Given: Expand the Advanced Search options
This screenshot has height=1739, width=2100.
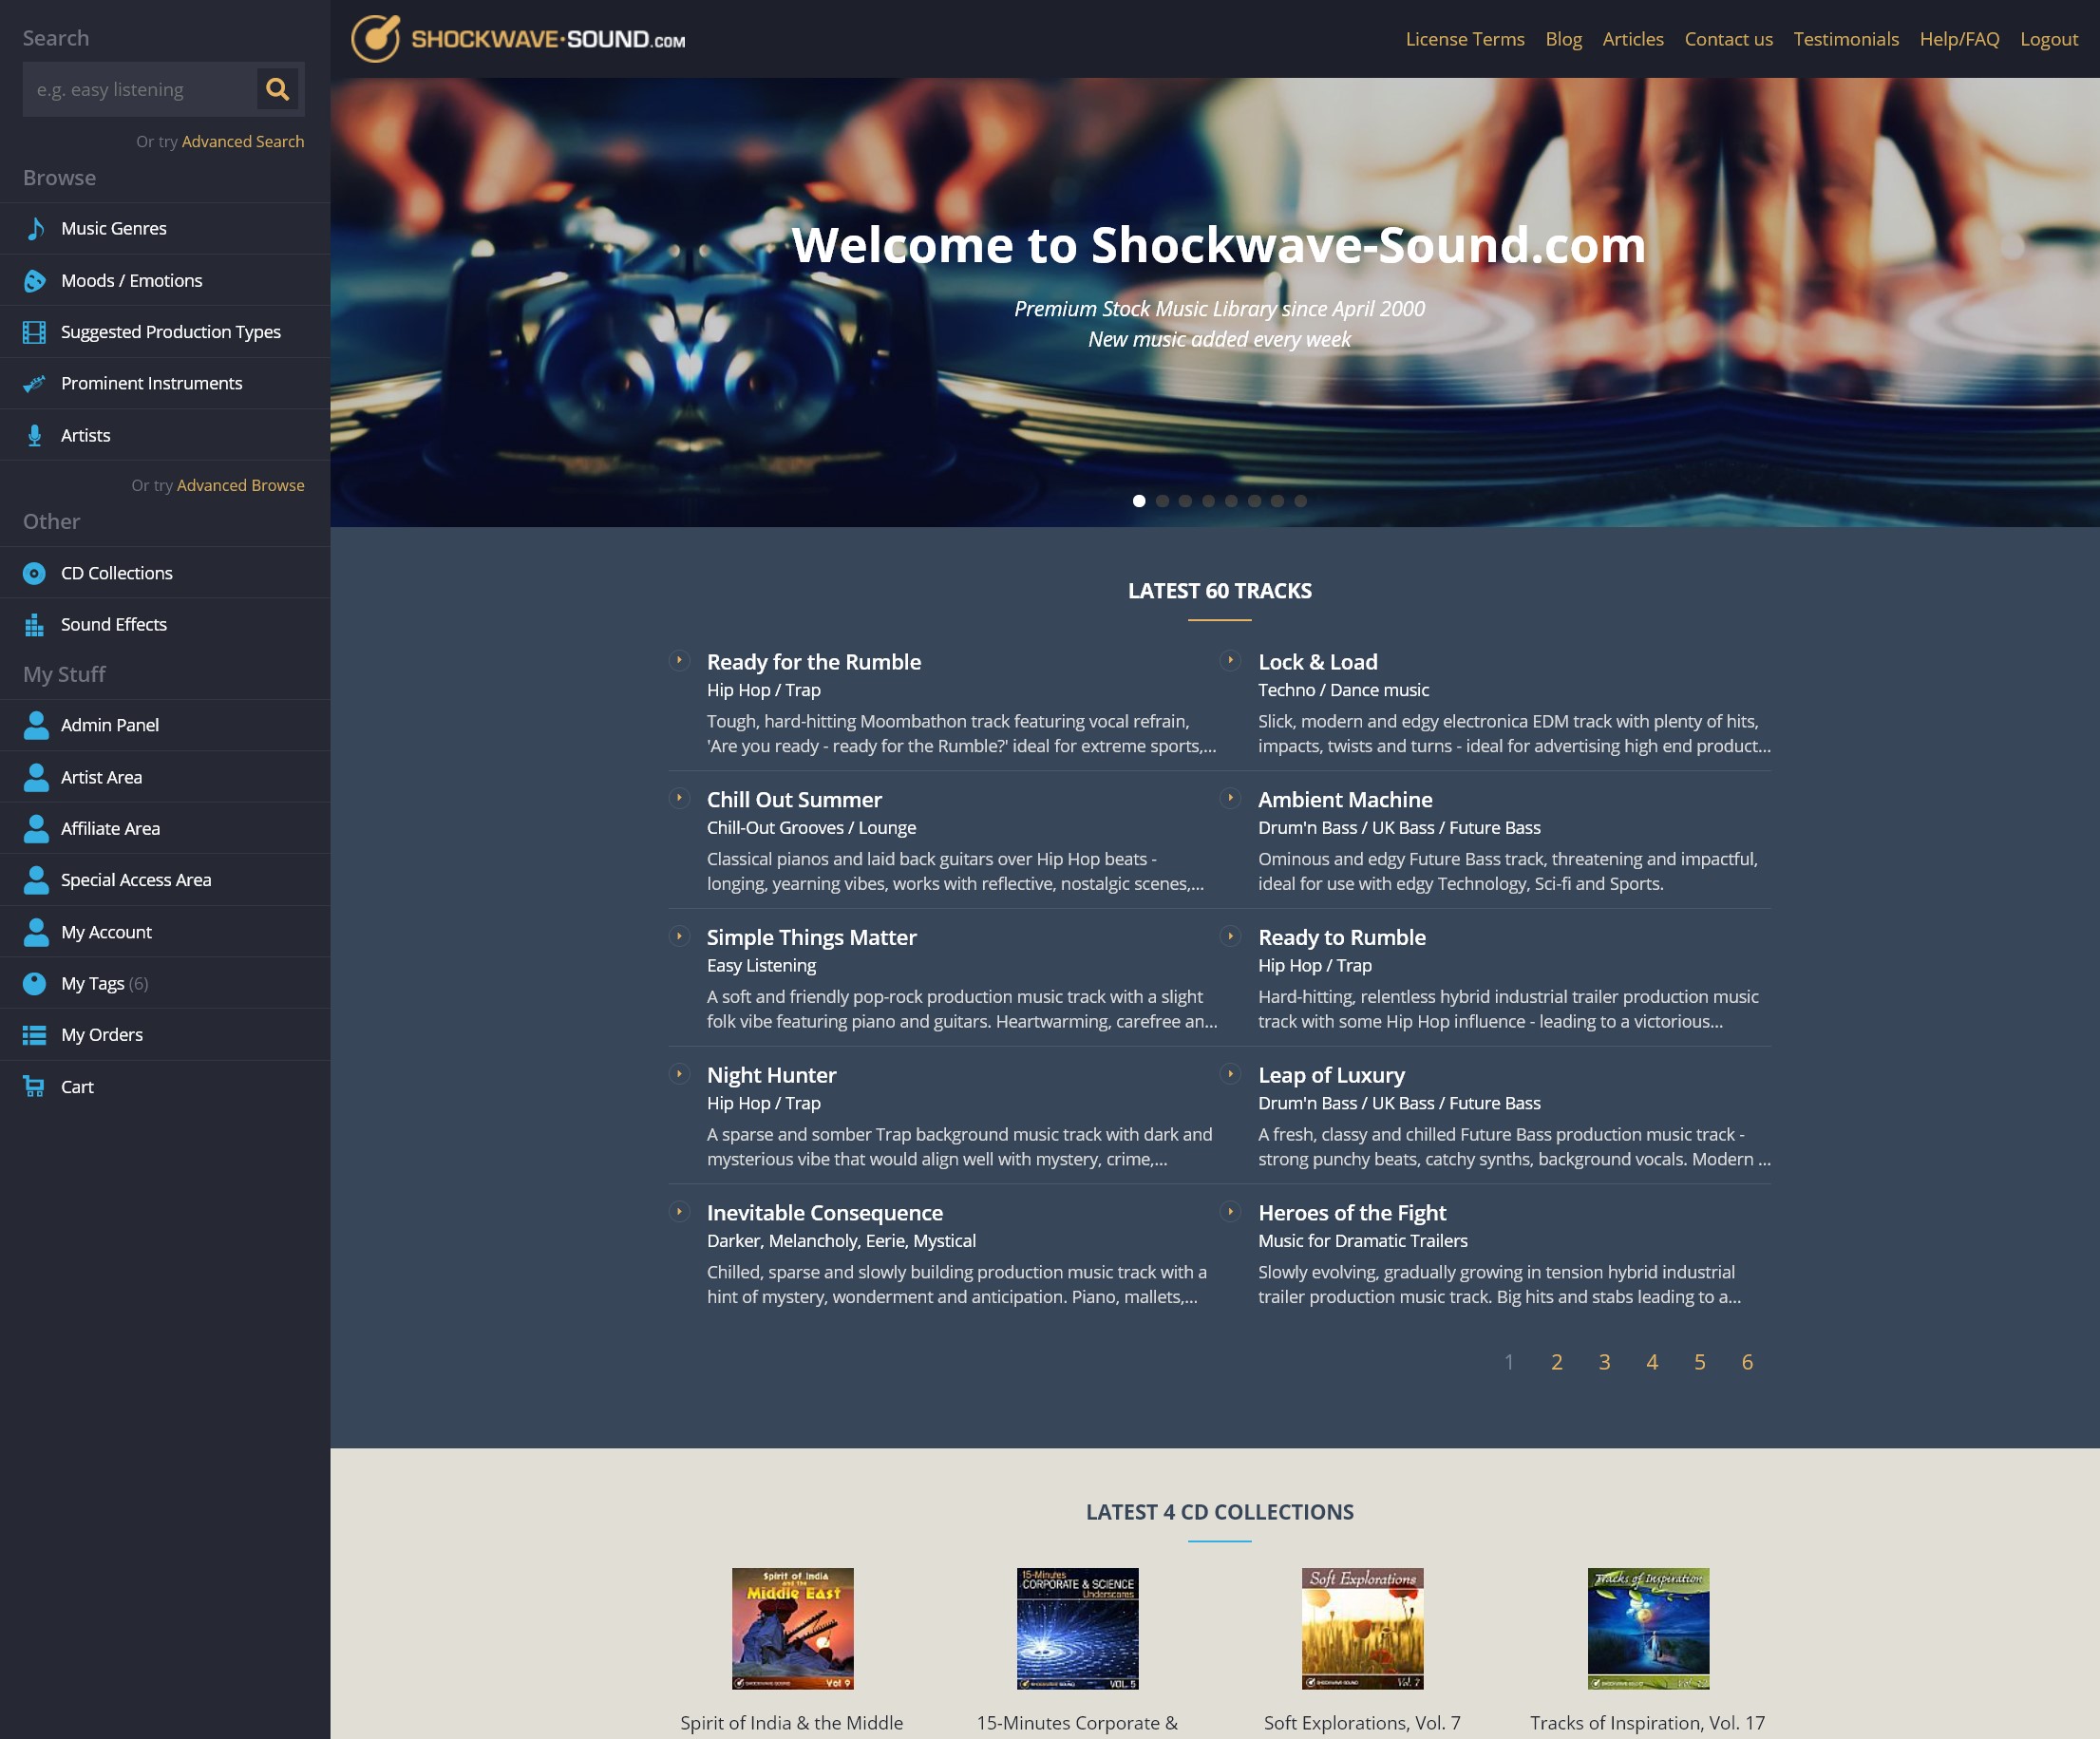Looking at the screenshot, I should [242, 140].
